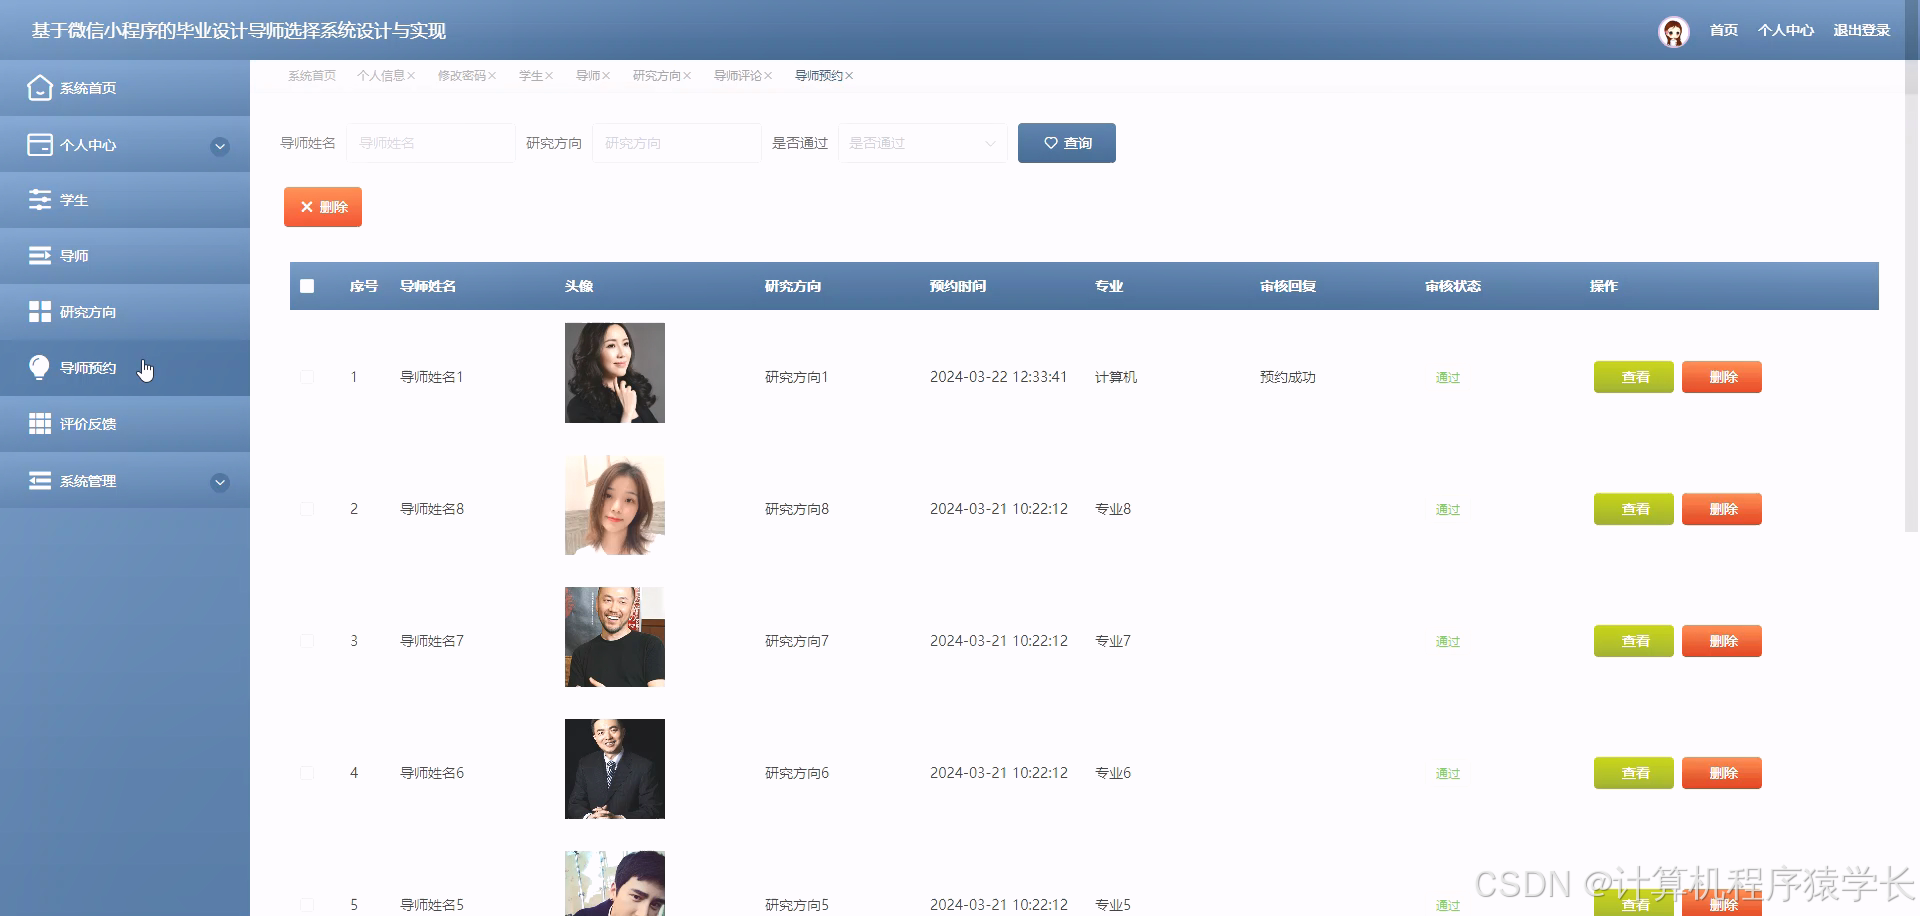Click the 预约时间 column header
Screen dimensions: 1920x916
point(958,286)
